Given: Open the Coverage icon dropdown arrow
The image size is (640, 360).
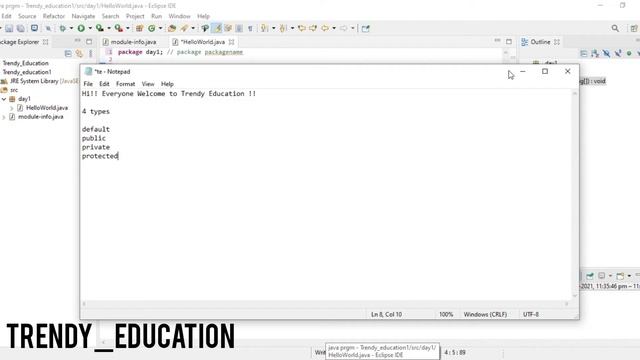Looking at the screenshot, I should click(109, 28).
